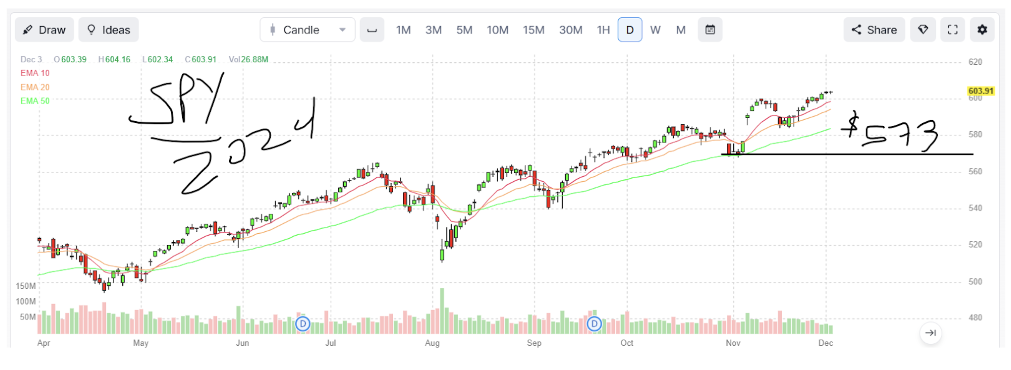Click the Jul label on time axis

331,344
